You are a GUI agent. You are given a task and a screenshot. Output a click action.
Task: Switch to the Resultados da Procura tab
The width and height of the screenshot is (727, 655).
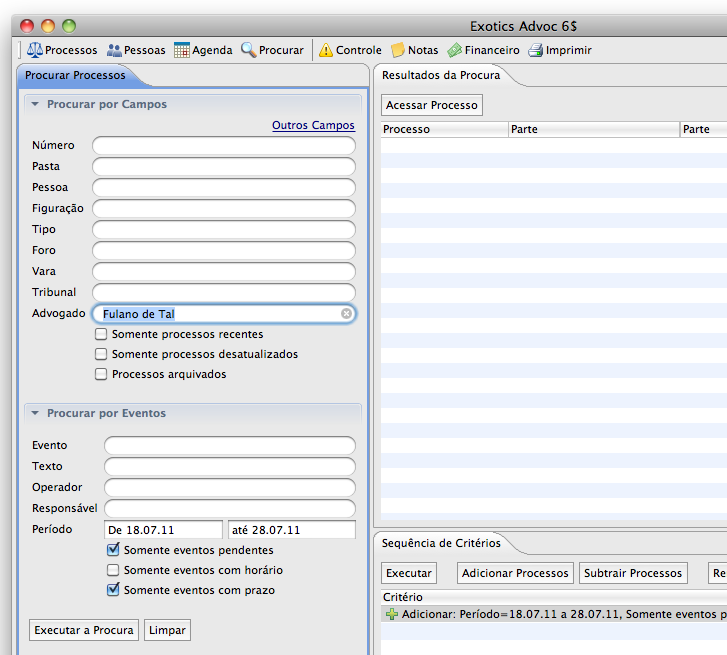point(441,75)
